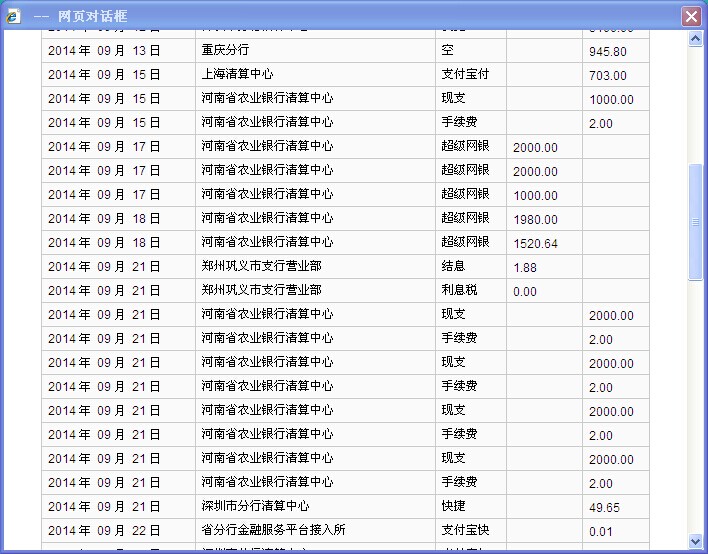Viewport: 708px width, 554px height.
Task: Click the 支付宝付 transaction type cell
Action: click(x=465, y=74)
